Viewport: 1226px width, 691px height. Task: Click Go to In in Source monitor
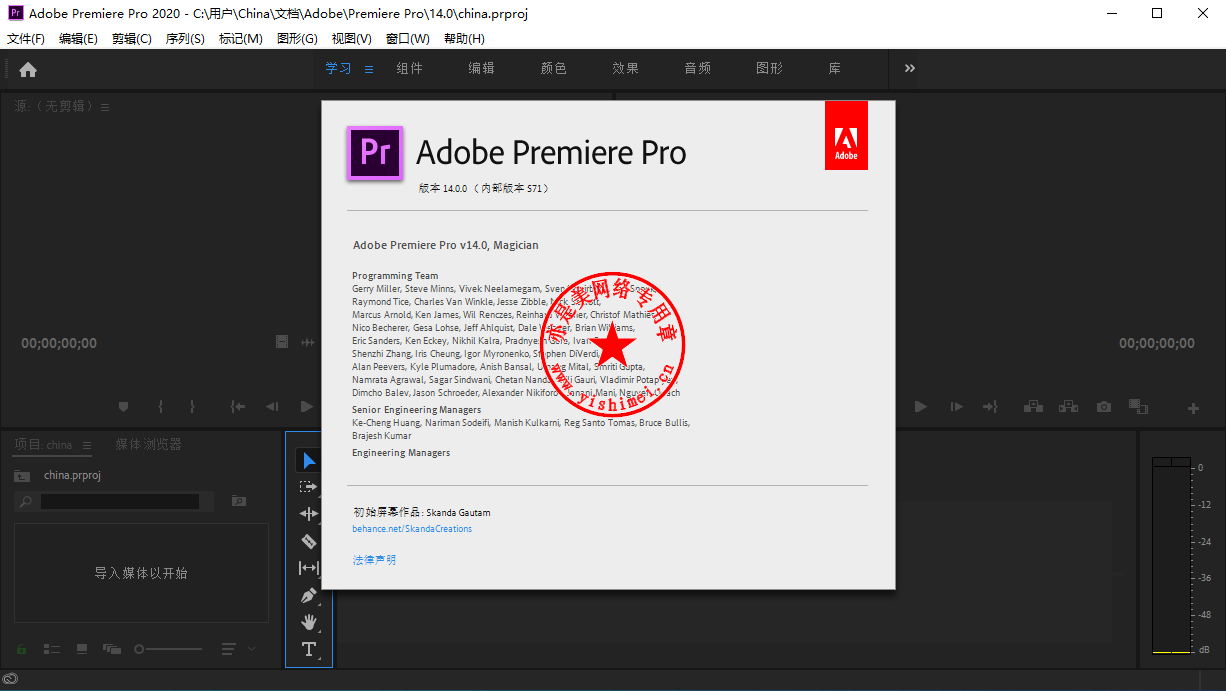[237, 407]
